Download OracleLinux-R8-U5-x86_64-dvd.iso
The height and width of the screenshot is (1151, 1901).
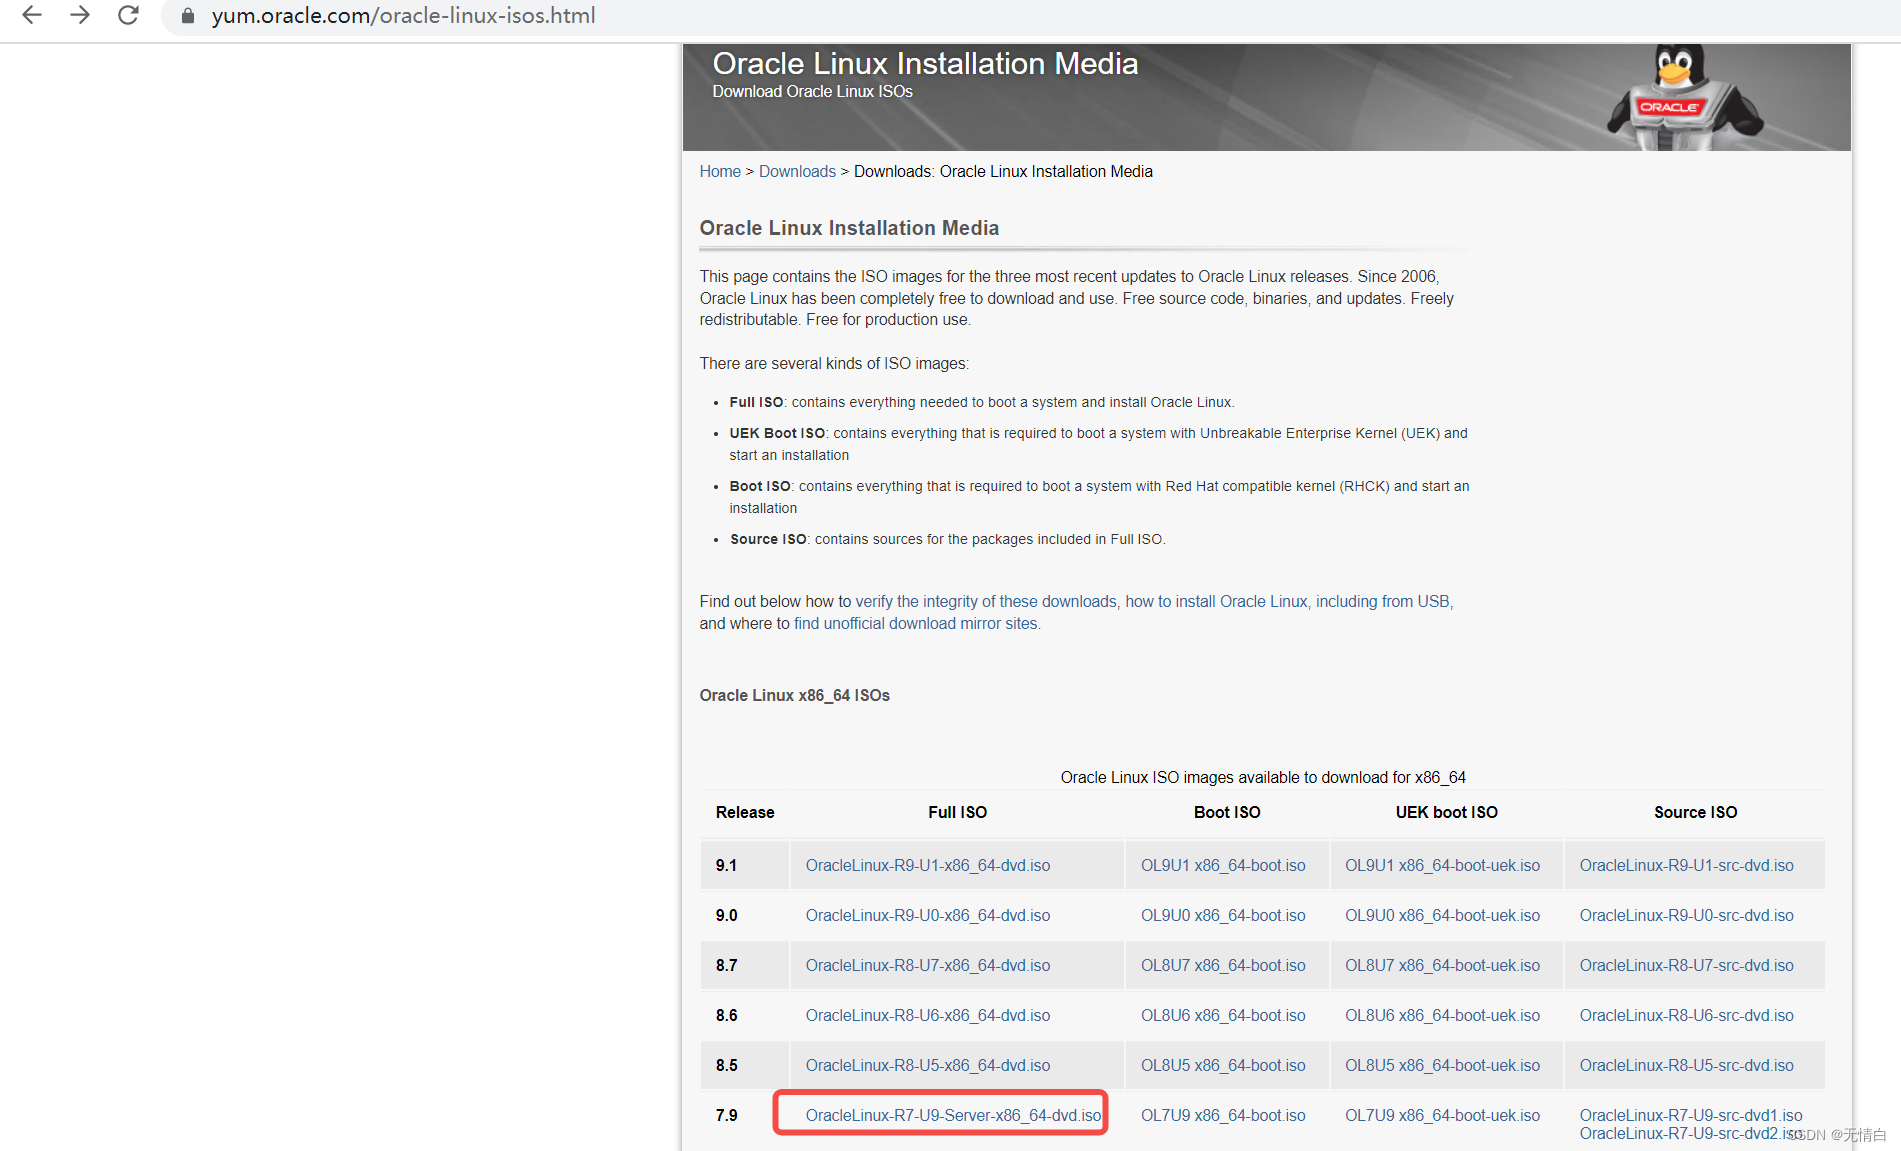928,1065
